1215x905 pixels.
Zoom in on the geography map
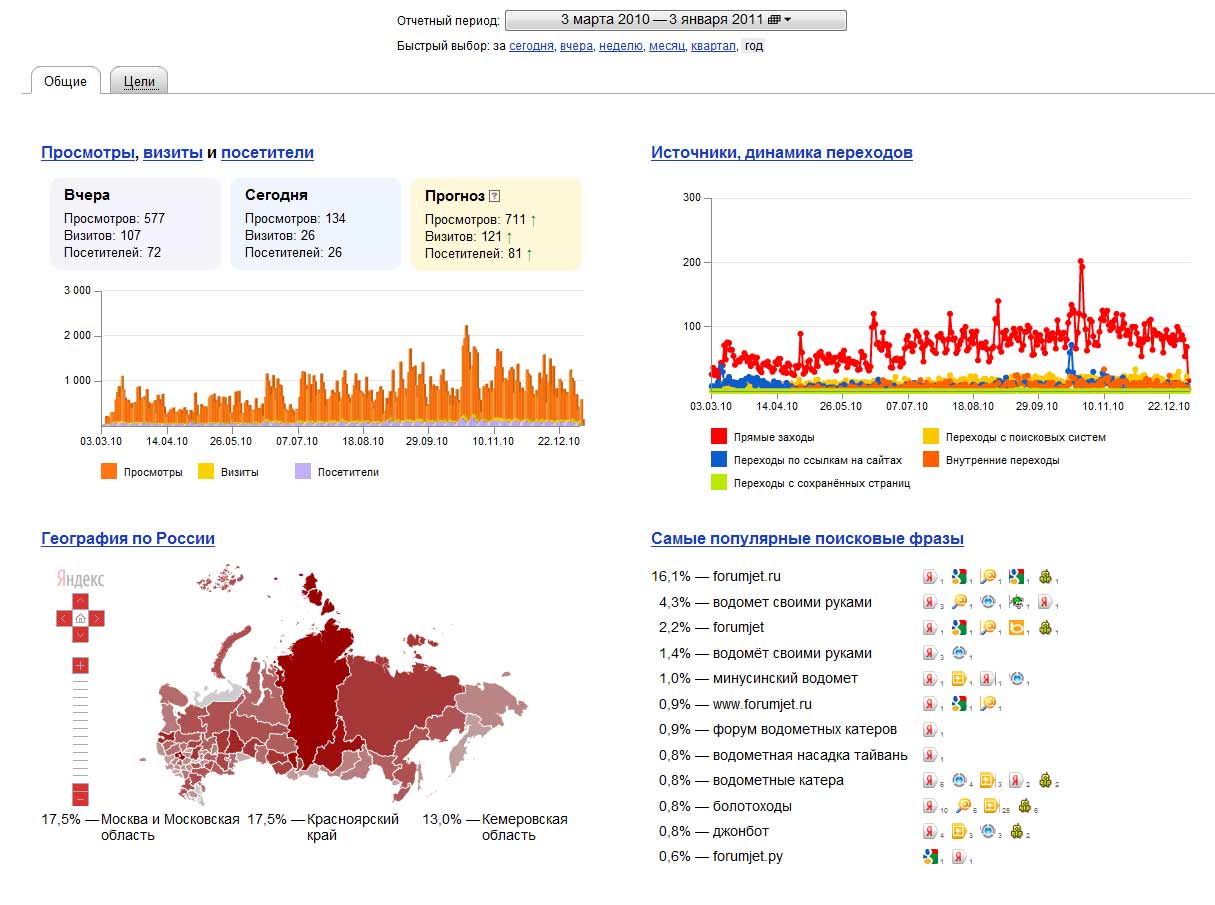(x=80, y=665)
